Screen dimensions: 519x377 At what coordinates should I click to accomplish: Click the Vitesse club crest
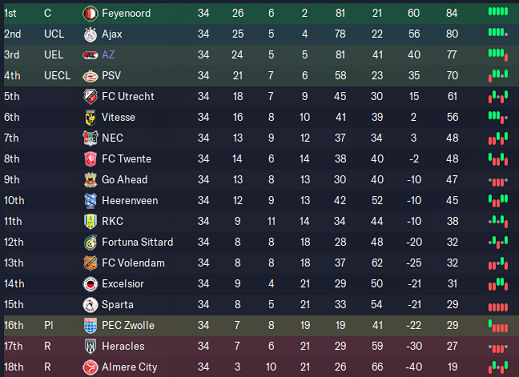tap(90, 118)
